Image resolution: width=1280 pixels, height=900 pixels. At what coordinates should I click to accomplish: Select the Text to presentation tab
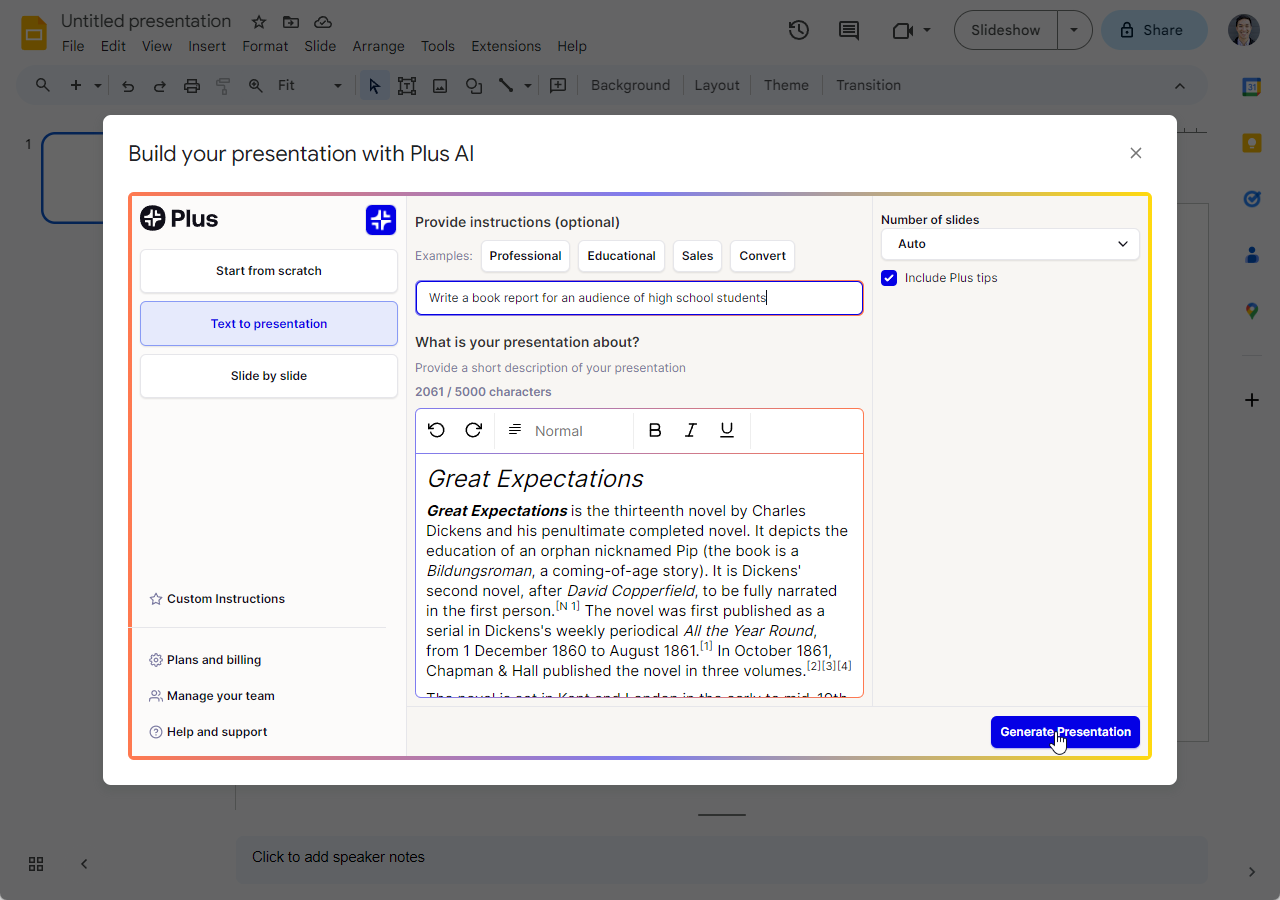tap(269, 324)
